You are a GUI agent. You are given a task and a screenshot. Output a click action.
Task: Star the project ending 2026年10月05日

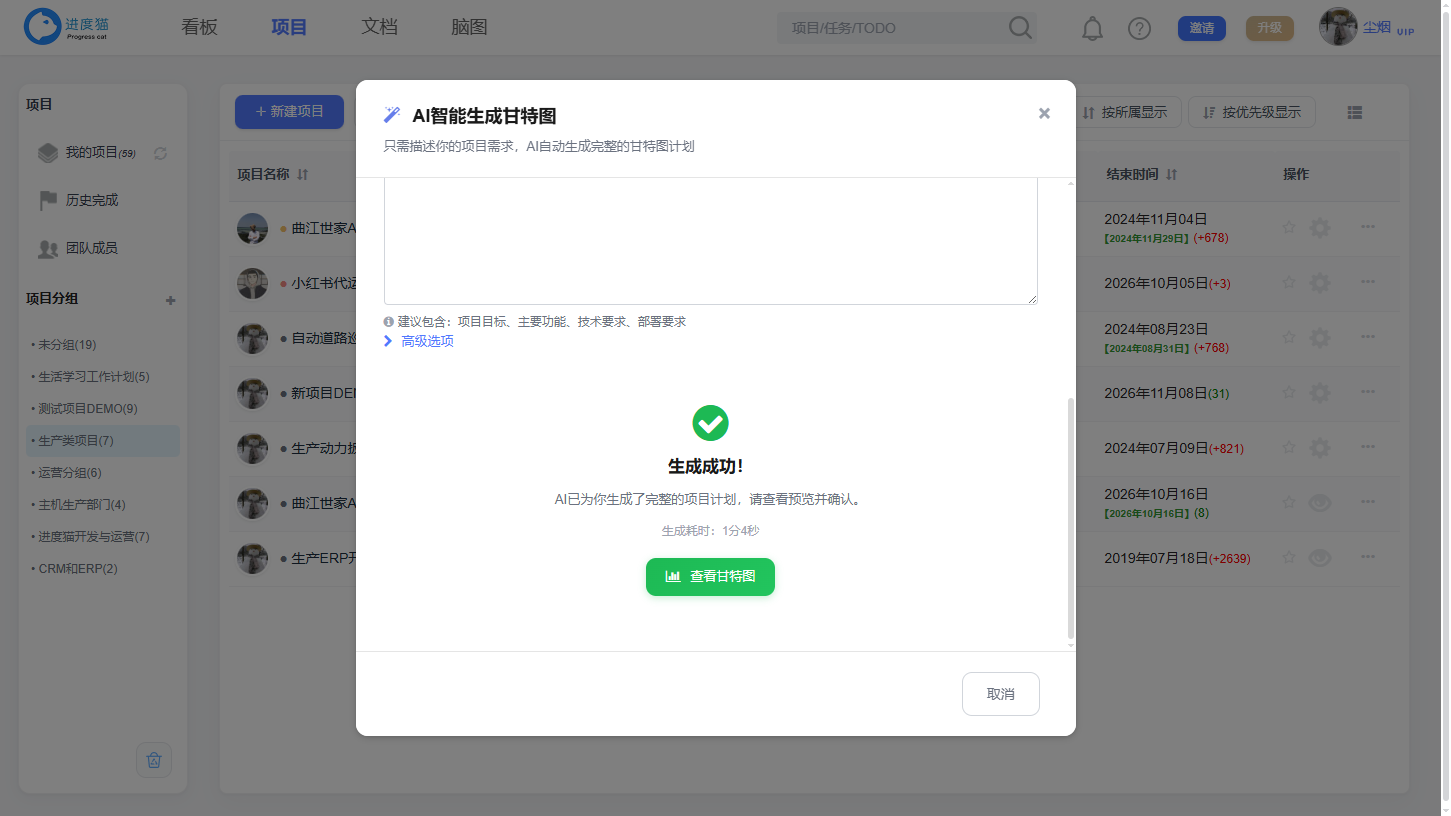(1289, 283)
